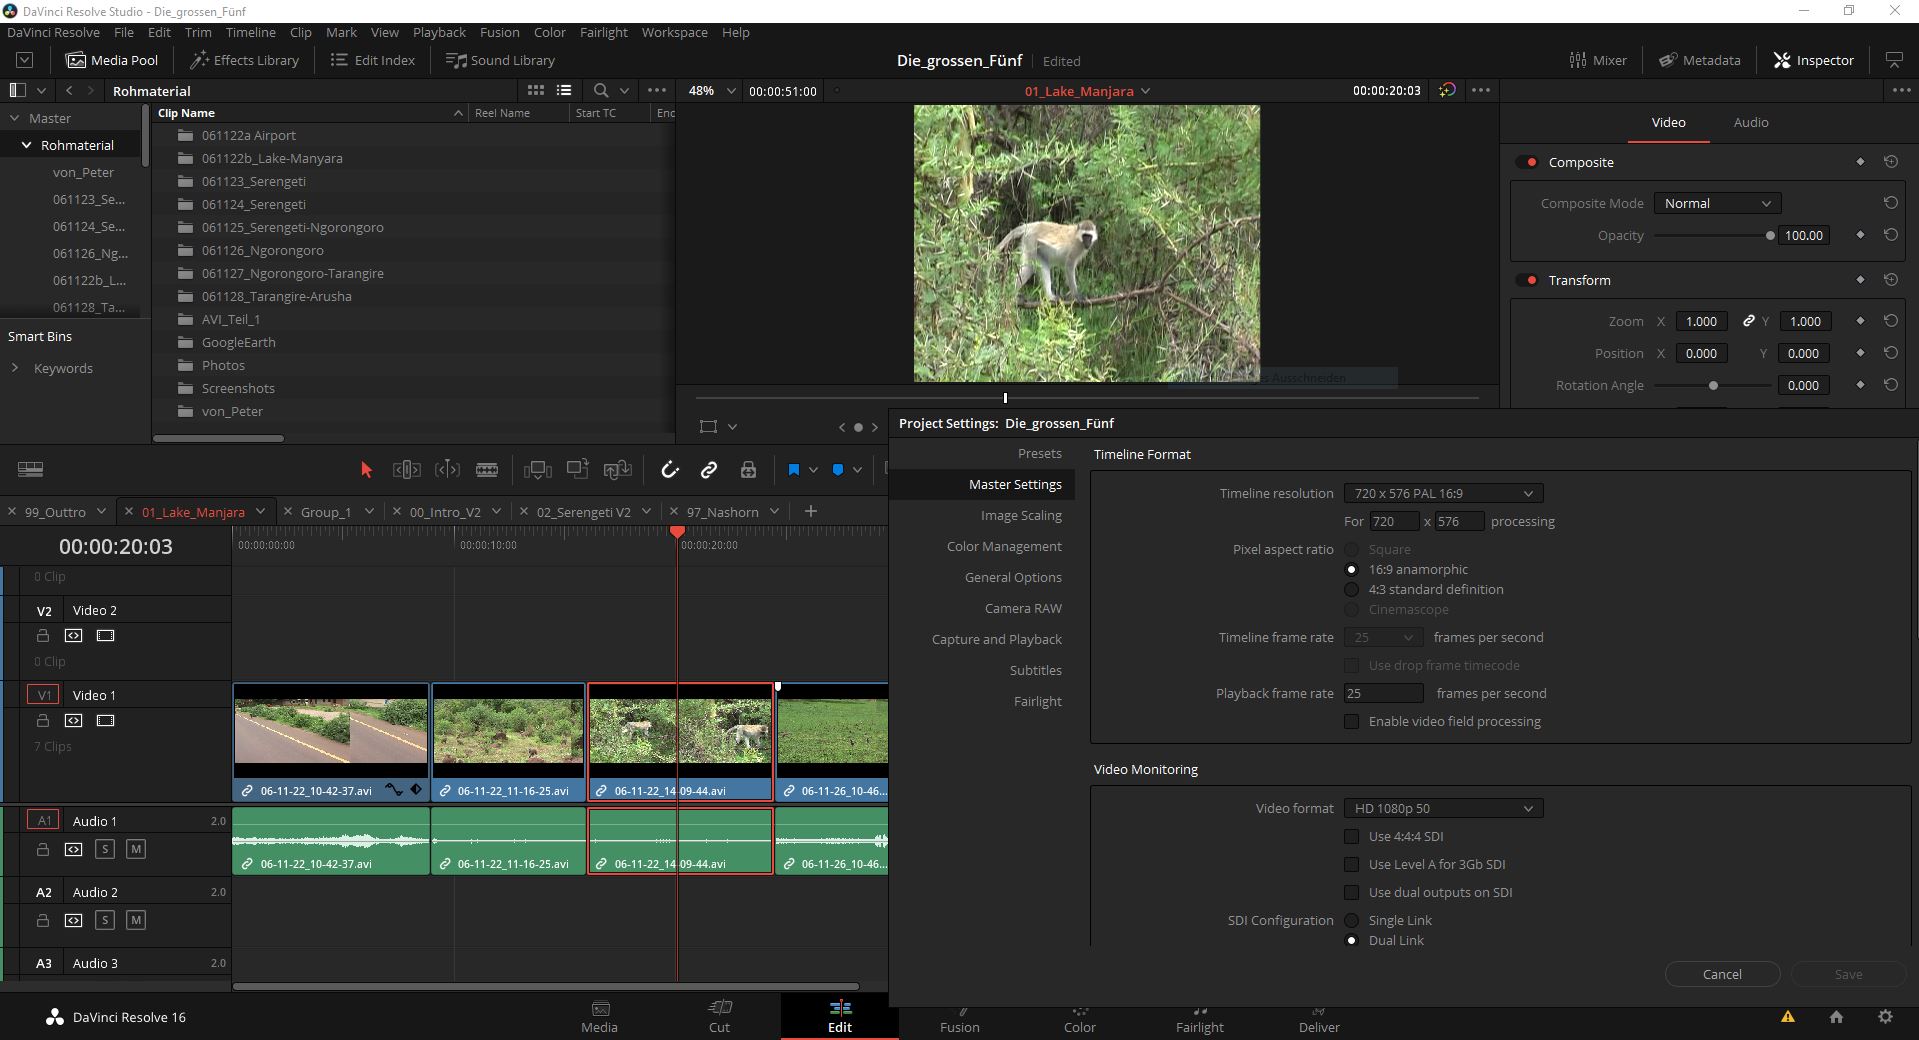The width and height of the screenshot is (1919, 1040).
Task: Toggle the Effects Library panel
Action: [245, 60]
